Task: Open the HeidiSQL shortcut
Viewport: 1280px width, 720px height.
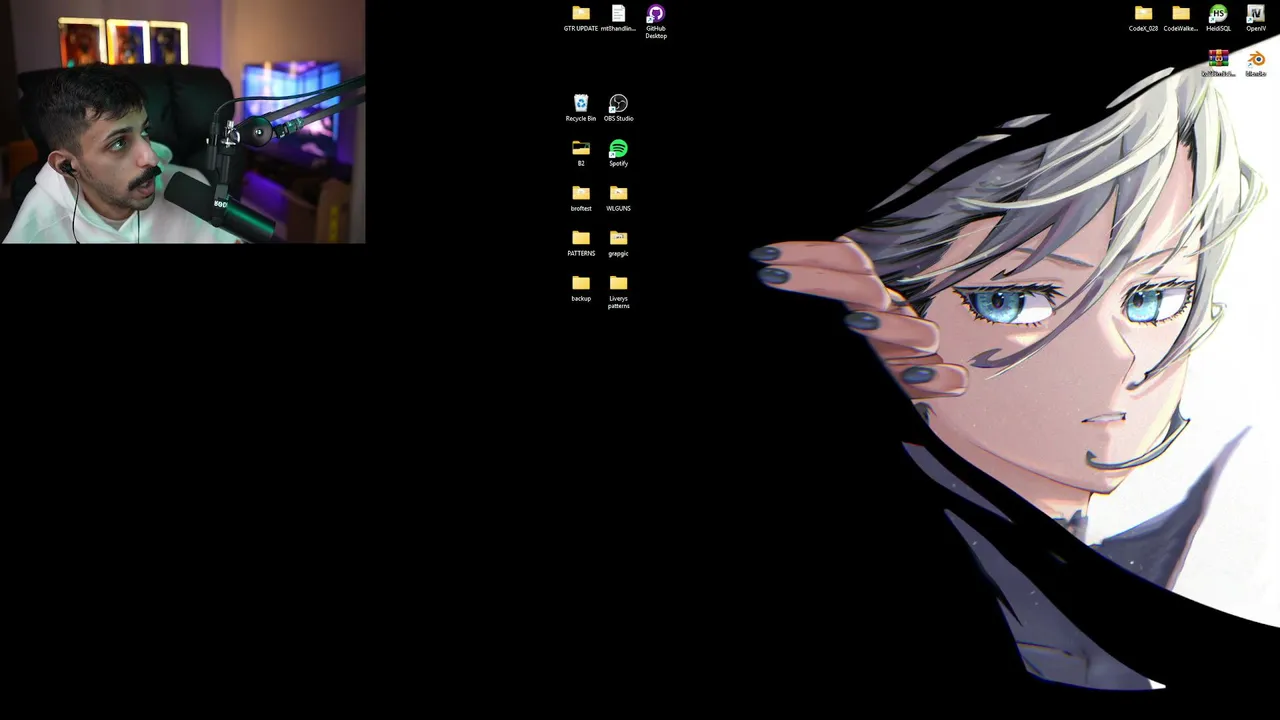Action: click(1218, 13)
